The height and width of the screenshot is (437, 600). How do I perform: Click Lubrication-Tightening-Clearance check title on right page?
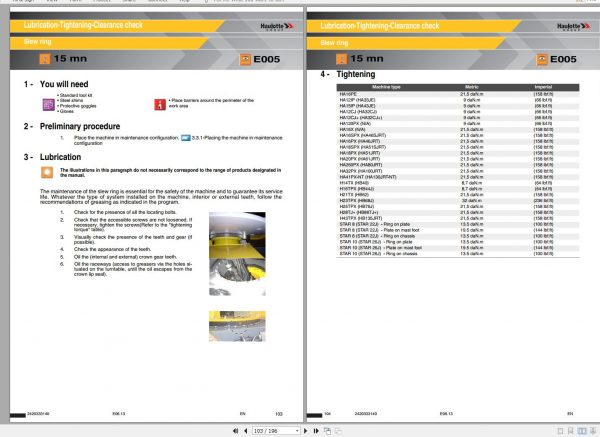point(380,26)
